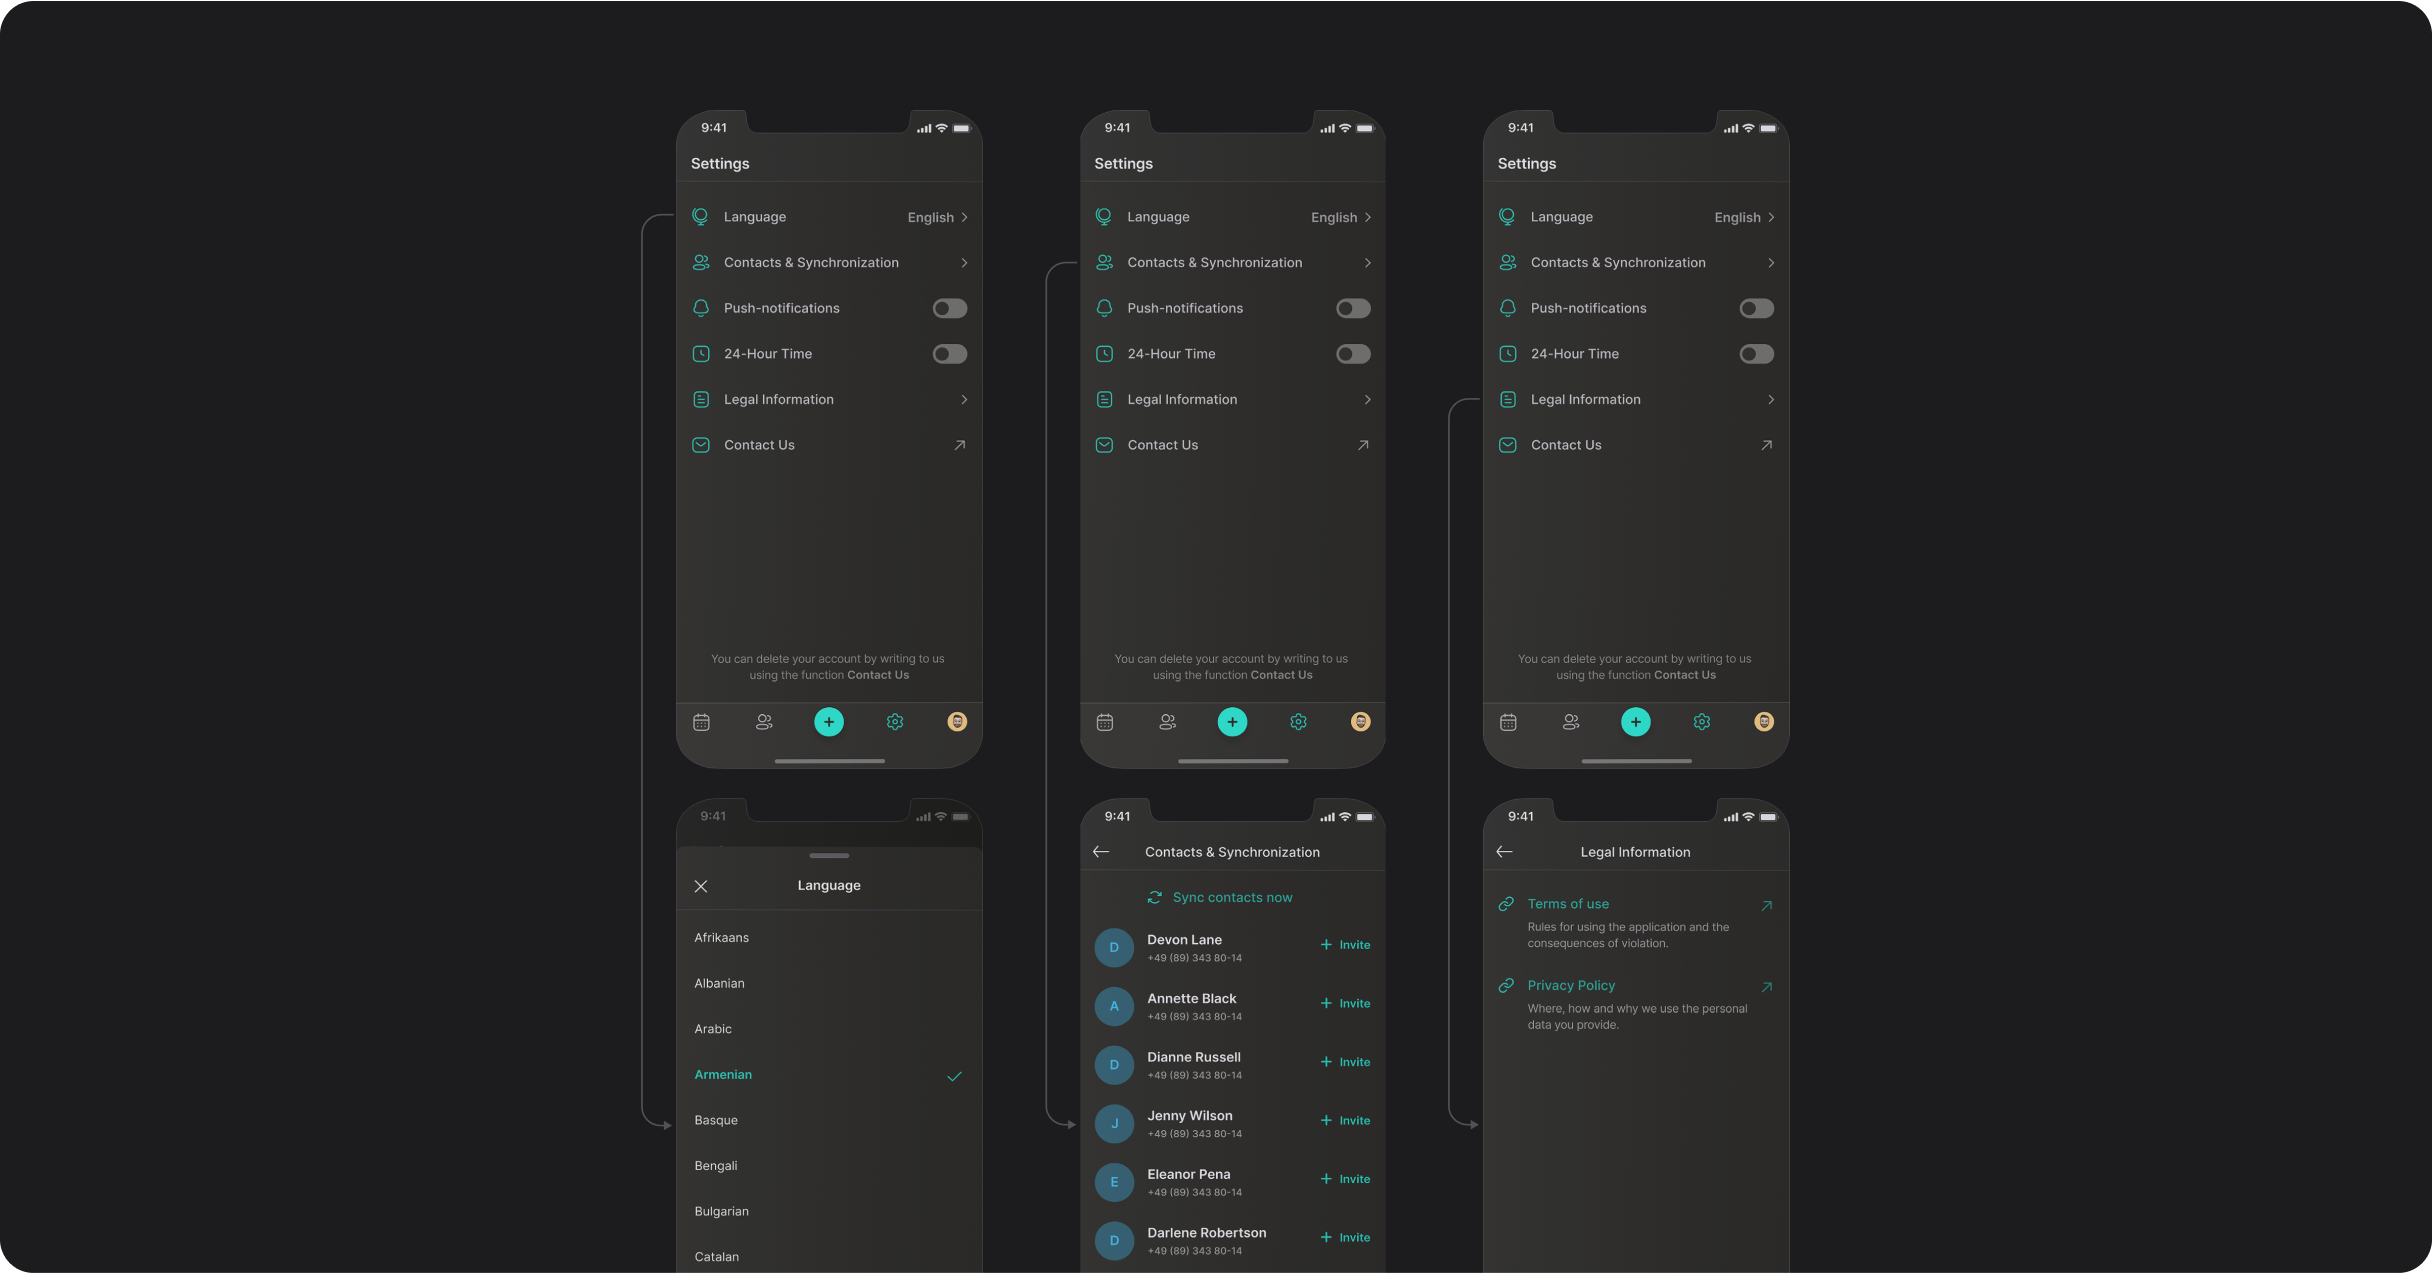Expand the Language English selector
This screenshot has height=1273, width=2432.
[936, 217]
